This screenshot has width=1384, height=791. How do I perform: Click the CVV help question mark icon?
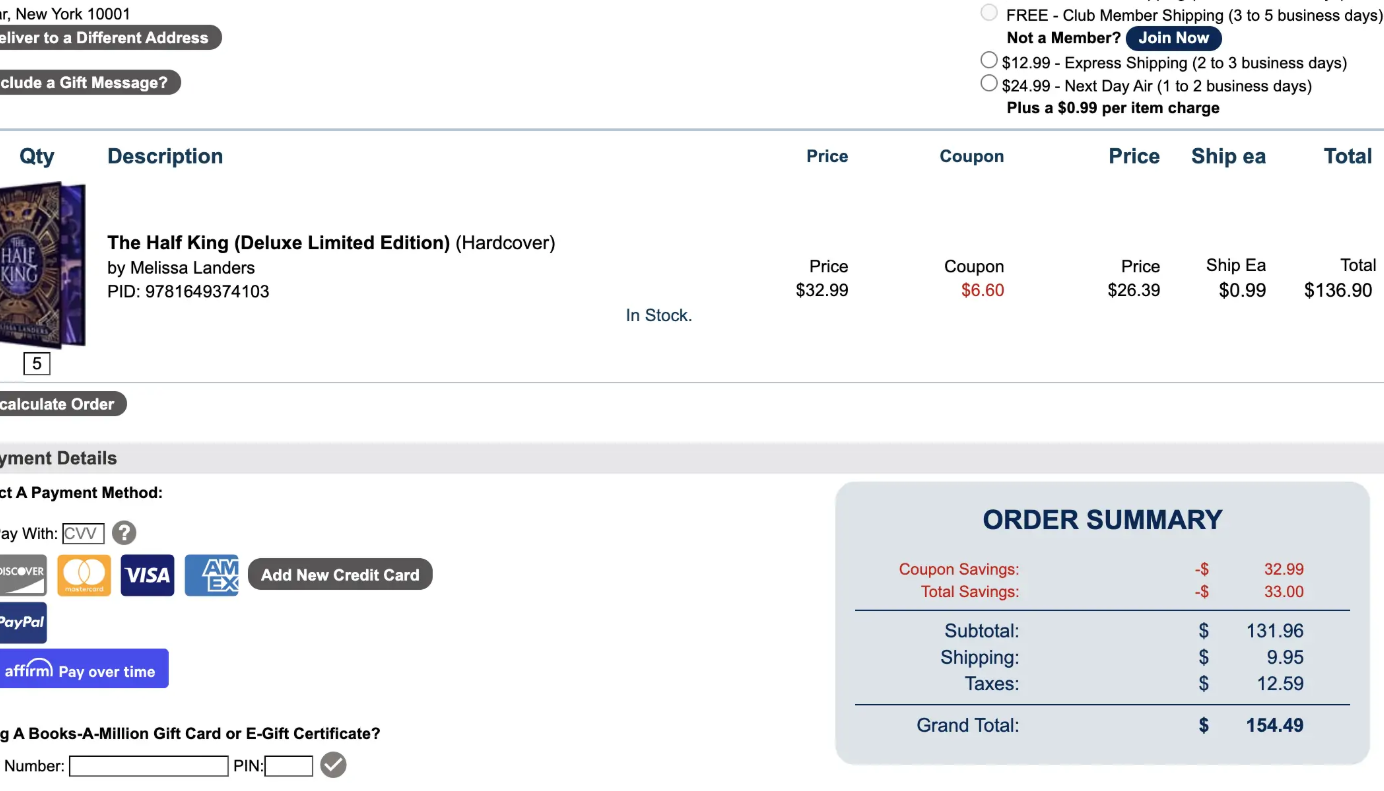point(124,533)
